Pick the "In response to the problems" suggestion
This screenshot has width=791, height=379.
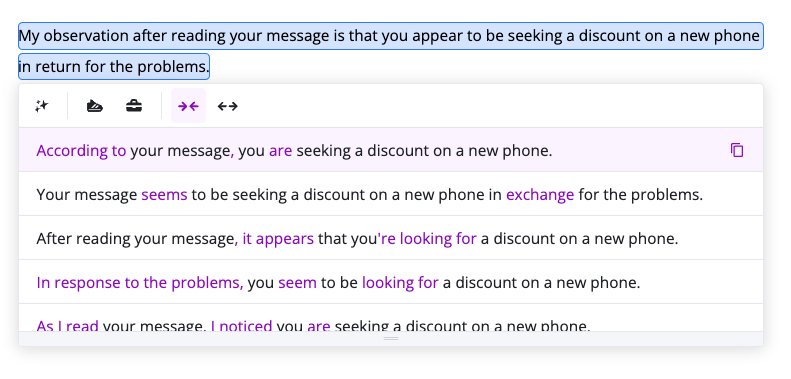coord(390,282)
